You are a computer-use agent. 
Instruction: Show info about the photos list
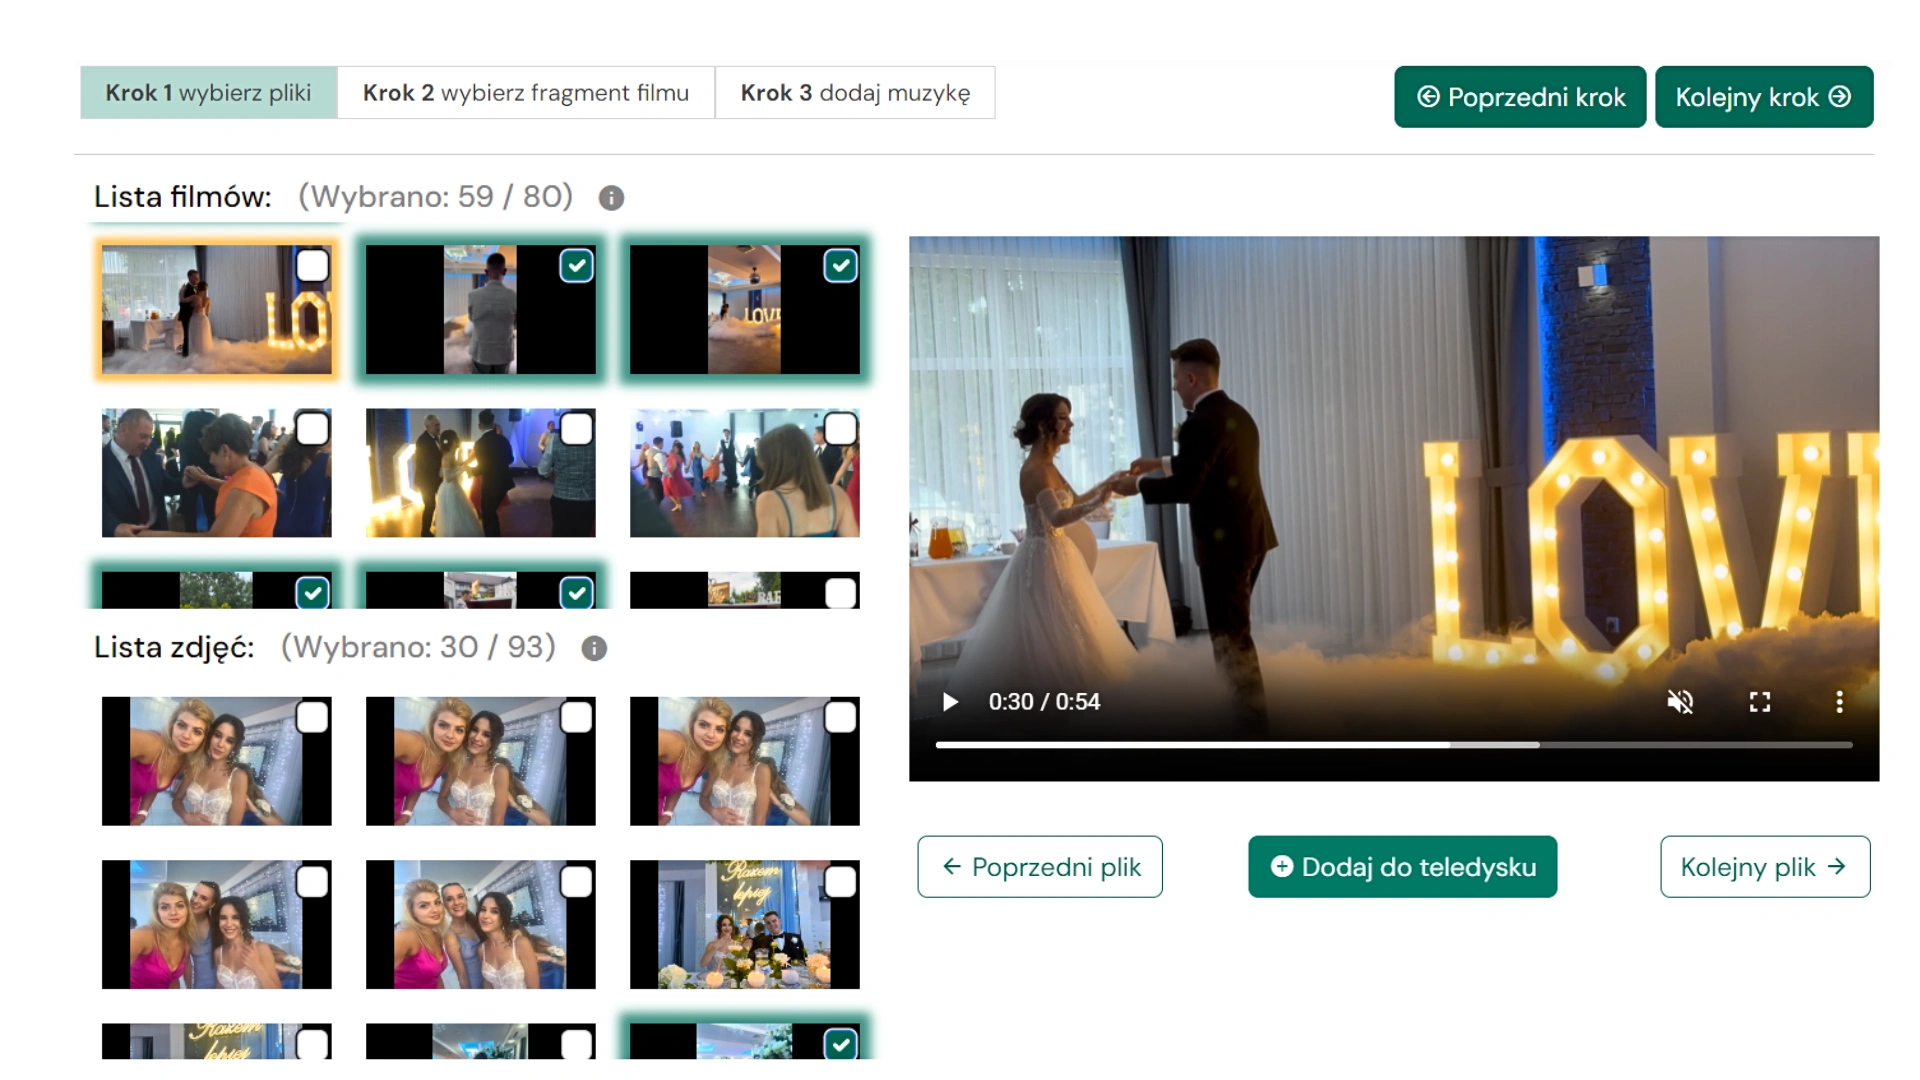[594, 649]
